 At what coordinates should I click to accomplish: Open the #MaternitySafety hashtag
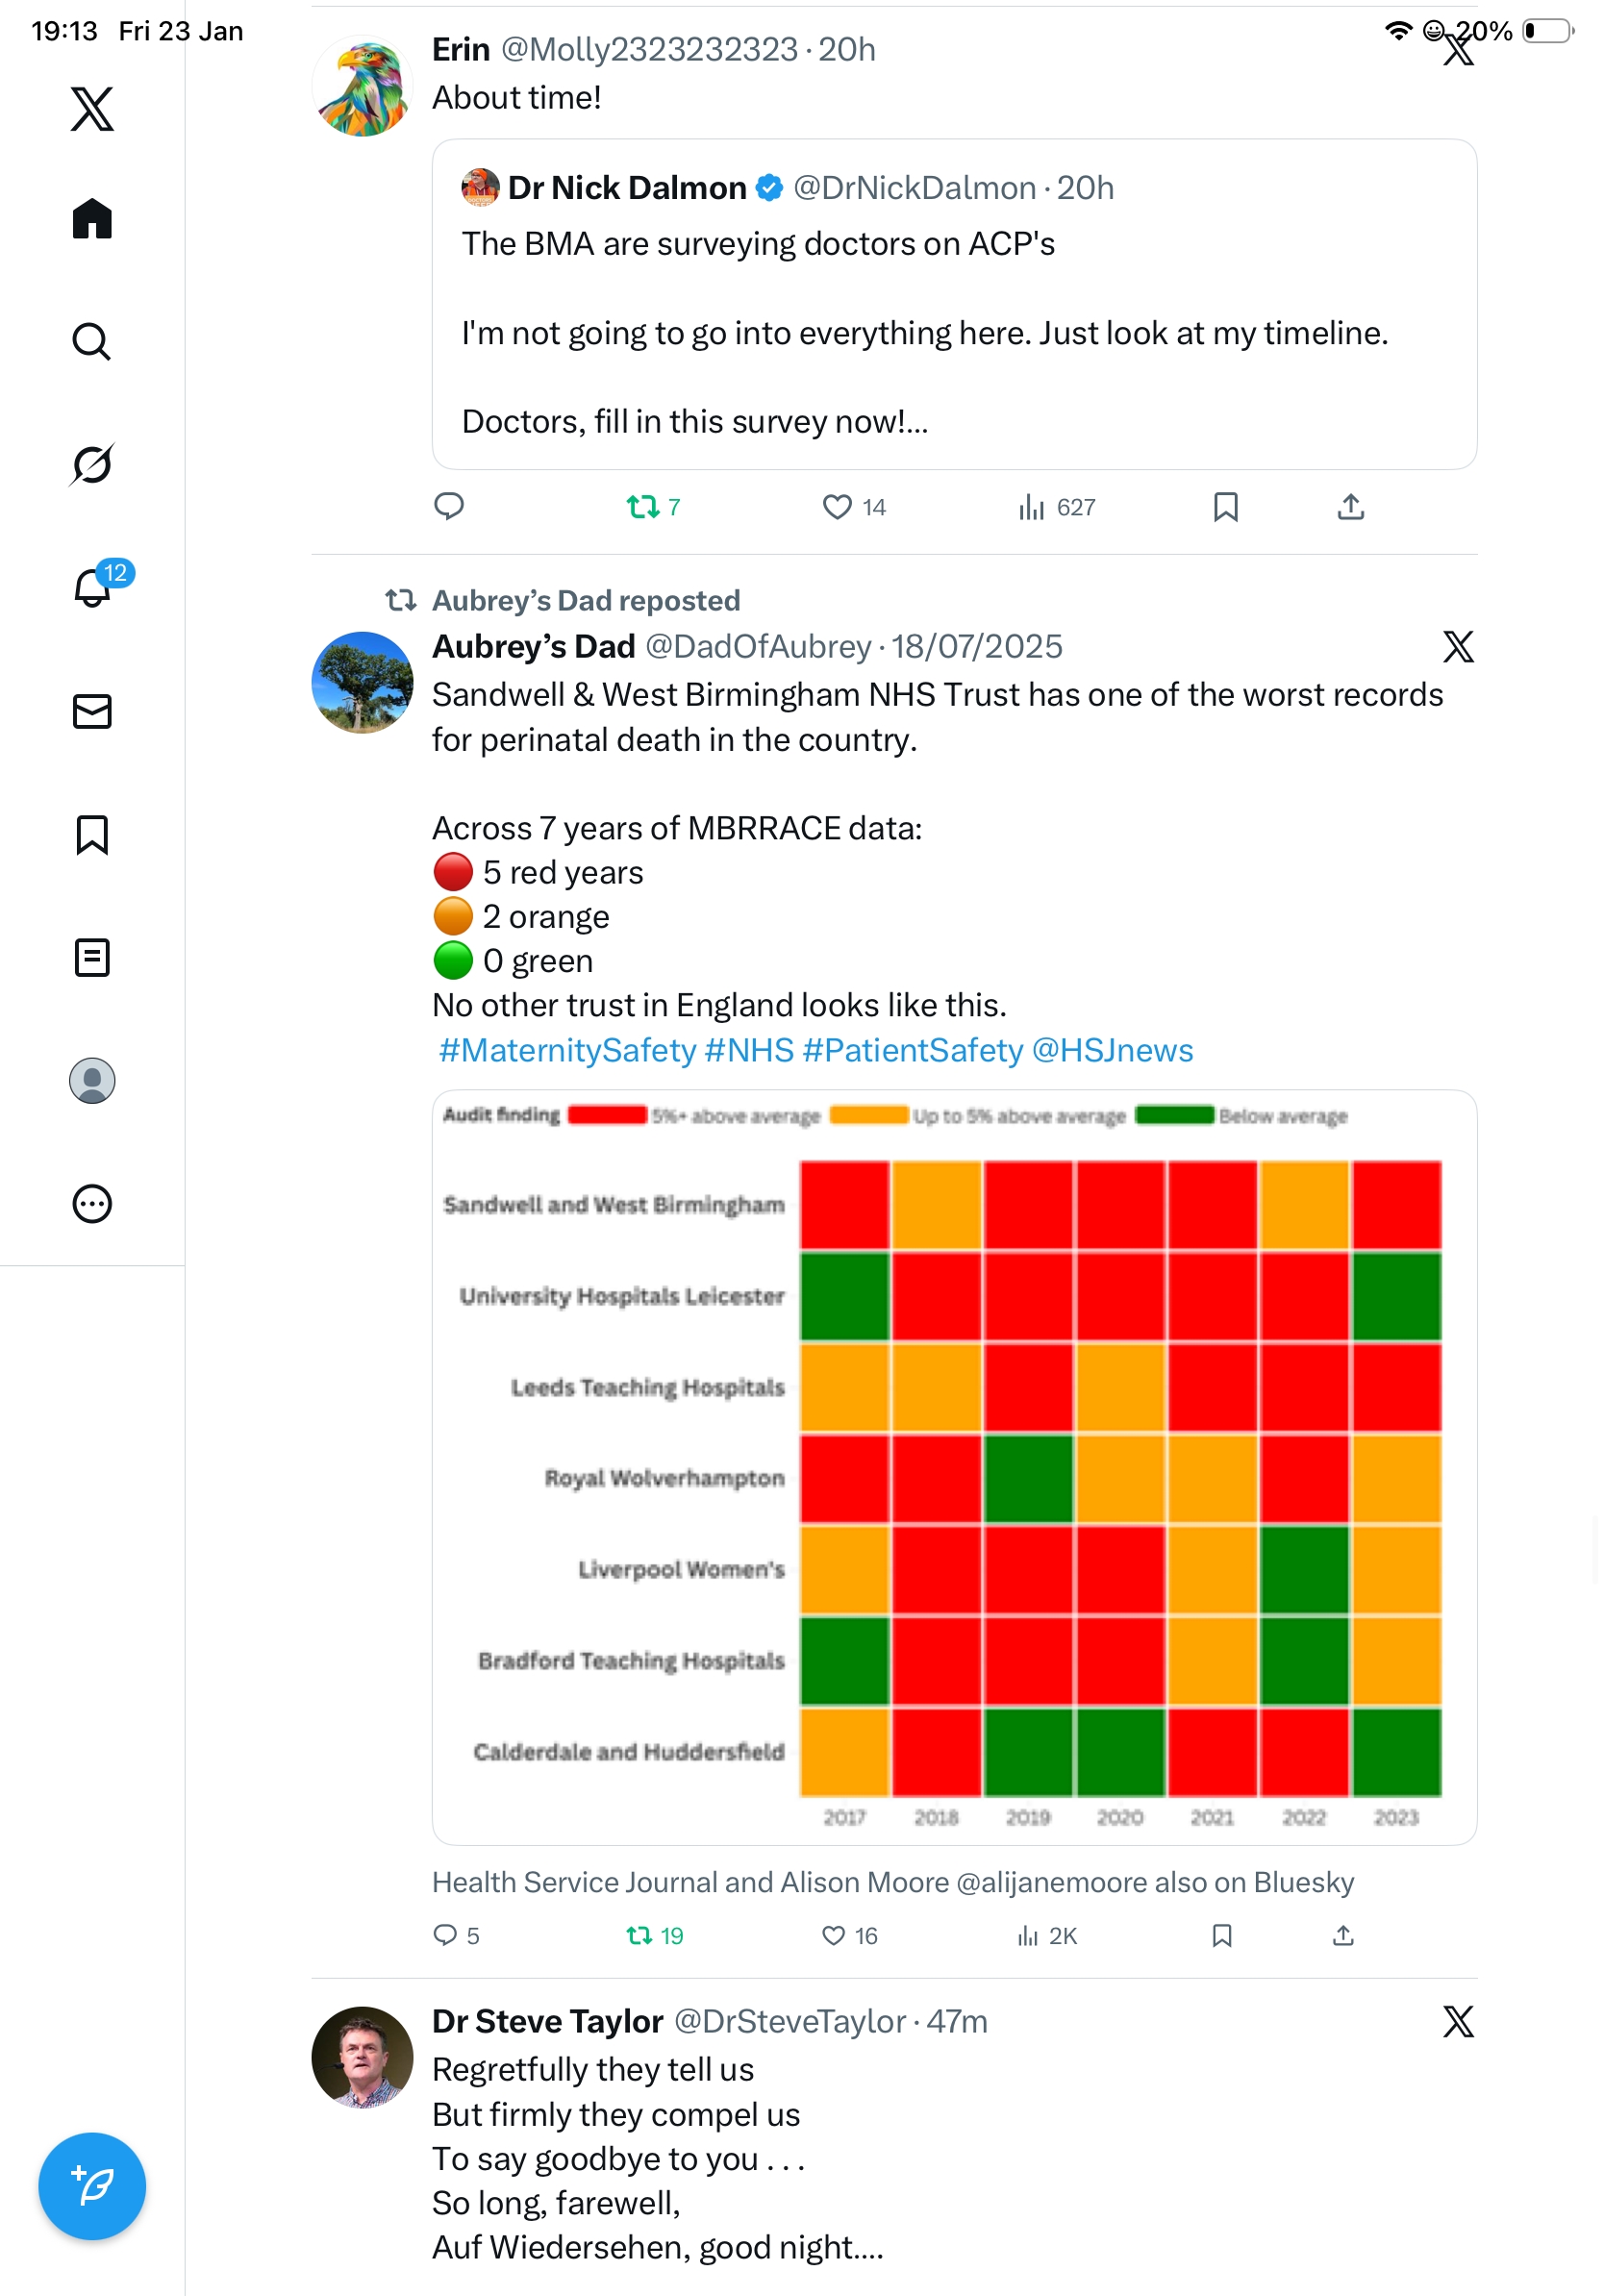click(567, 1050)
